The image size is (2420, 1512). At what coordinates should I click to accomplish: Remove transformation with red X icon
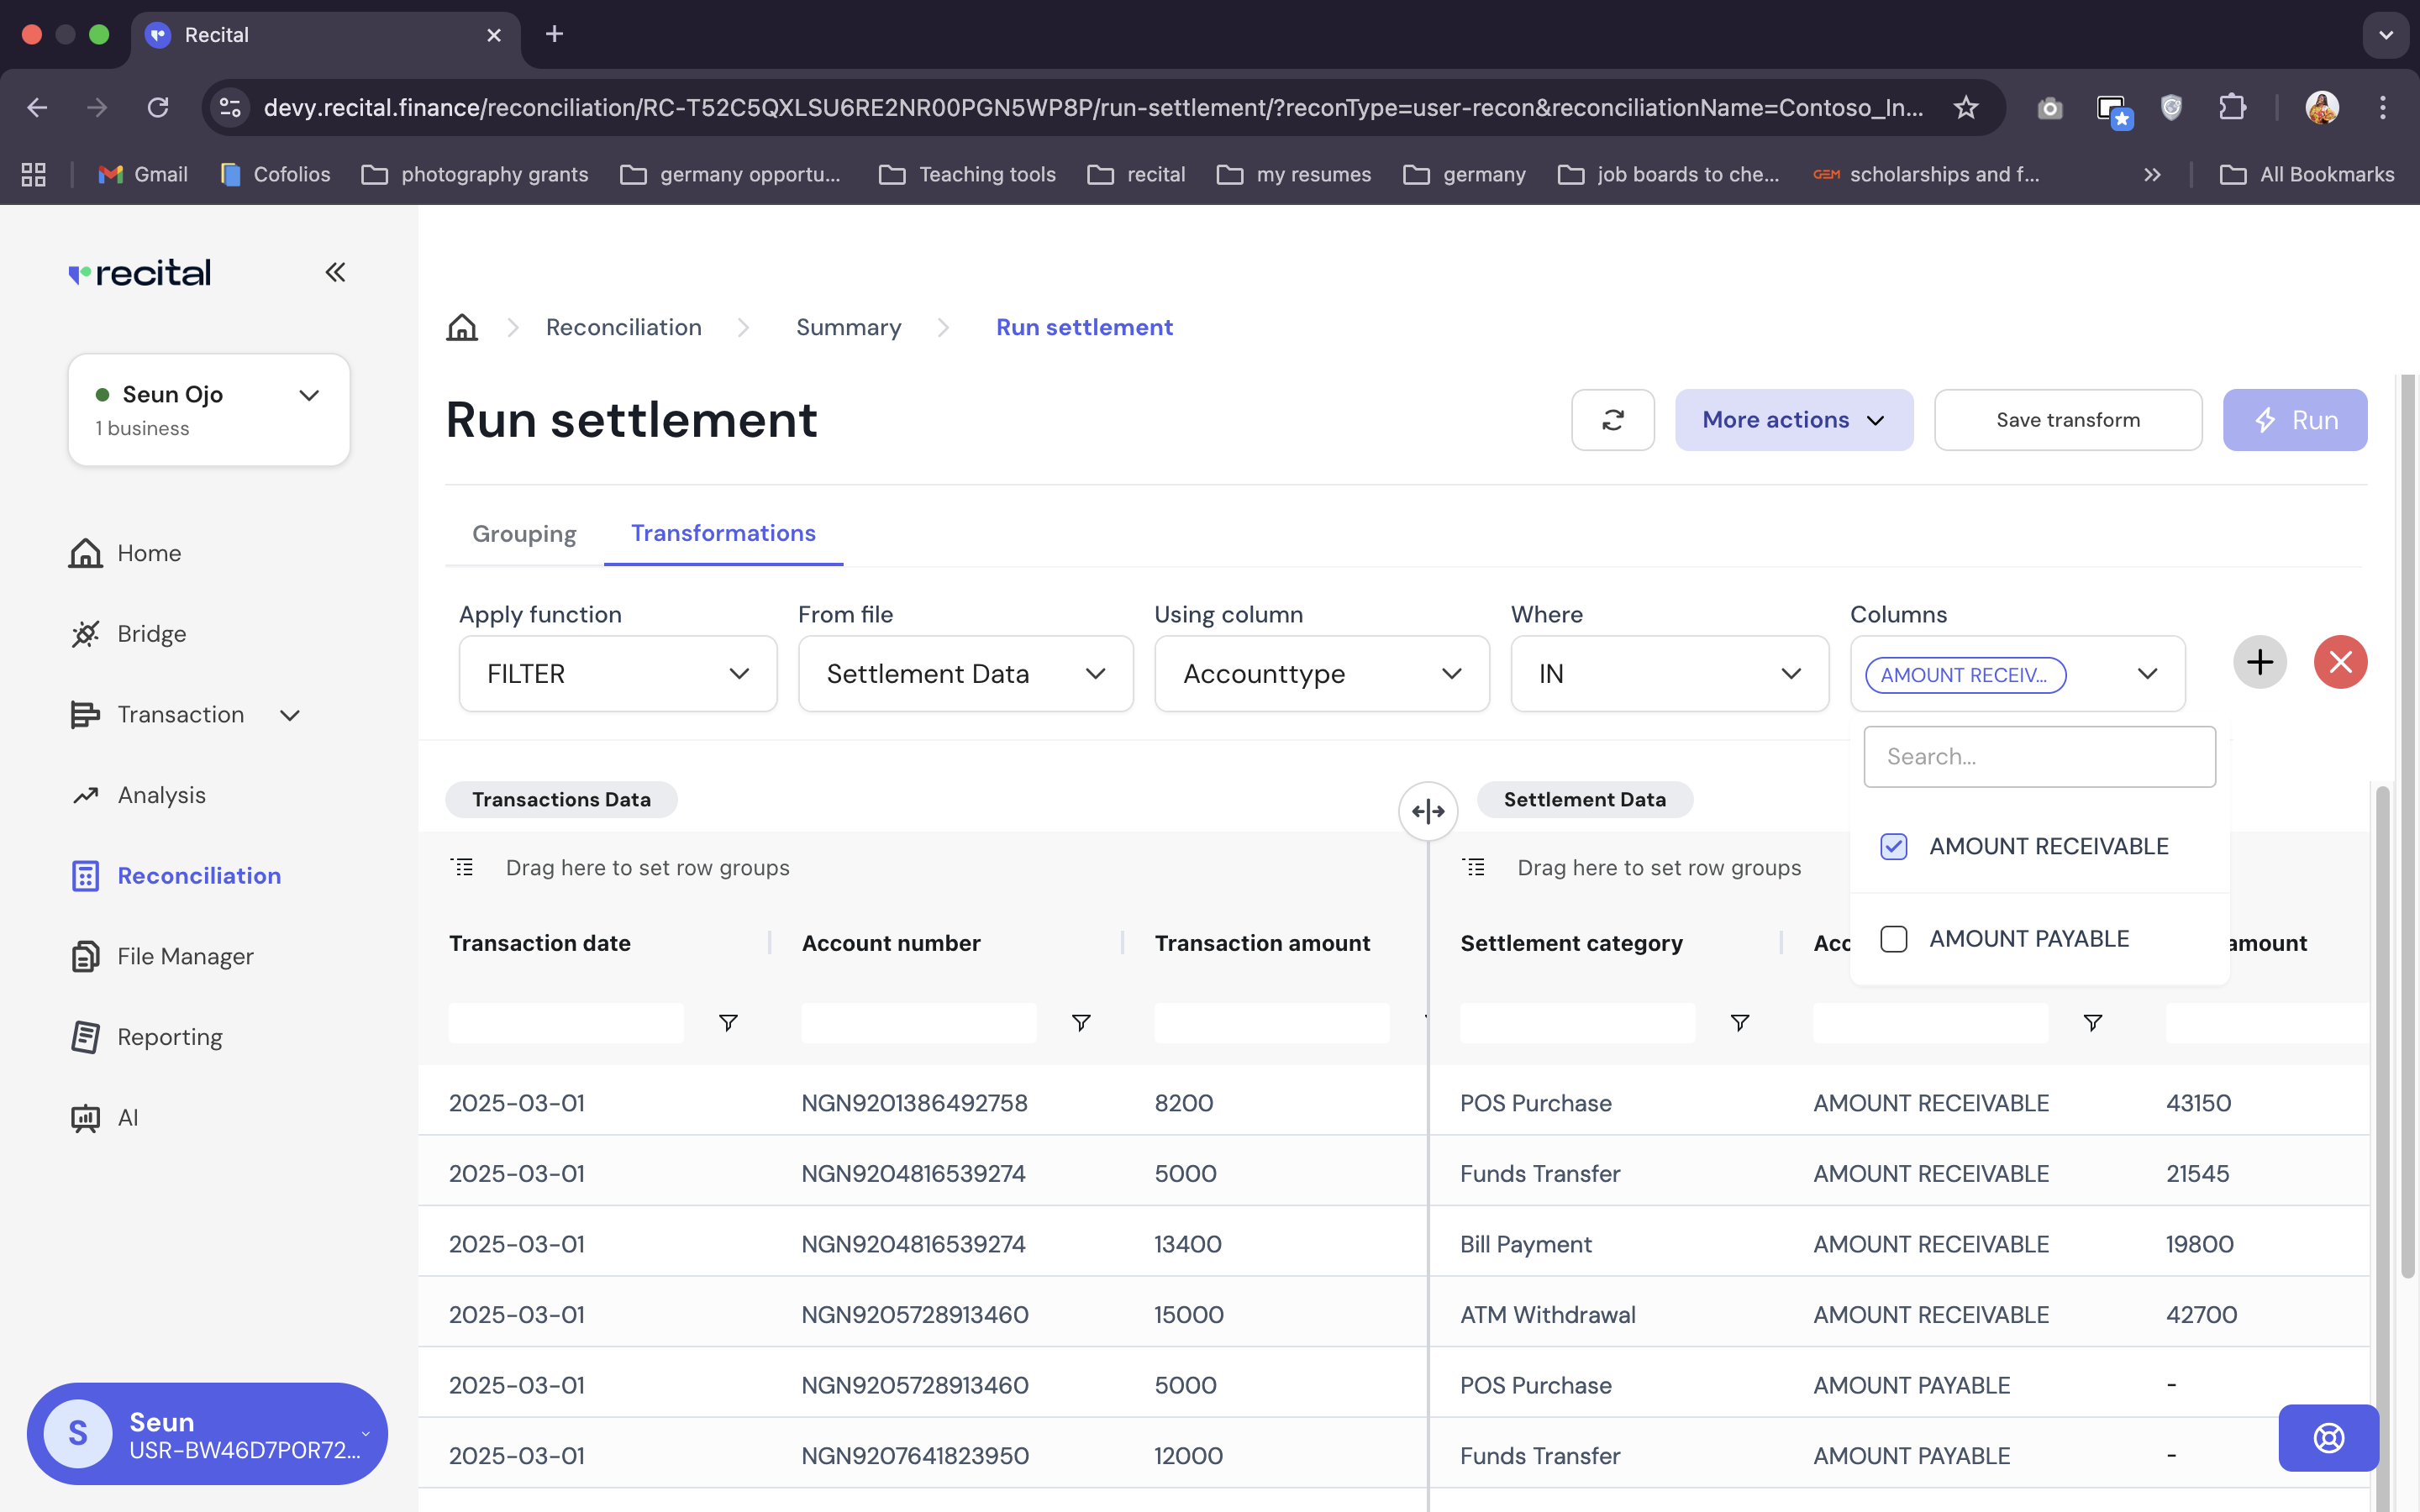(x=2340, y=662)
